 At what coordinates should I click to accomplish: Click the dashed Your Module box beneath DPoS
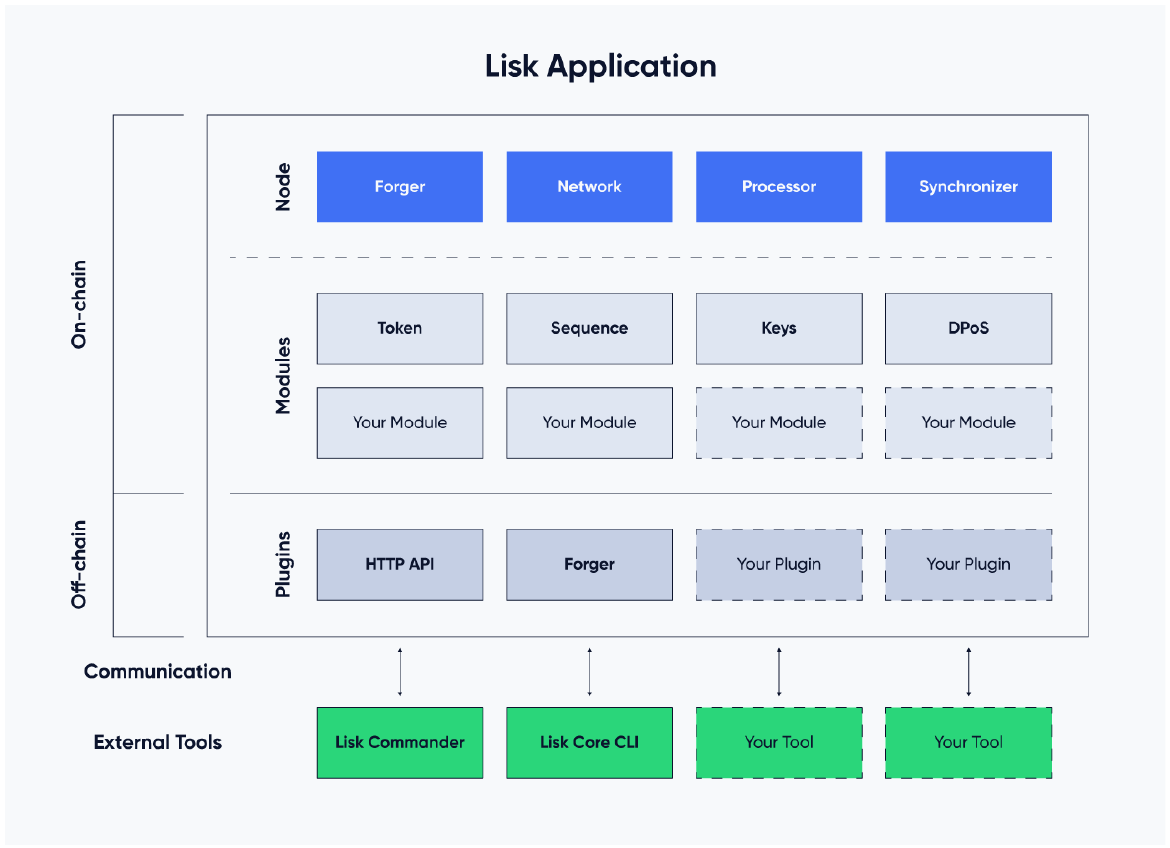[x=969, y=423]
